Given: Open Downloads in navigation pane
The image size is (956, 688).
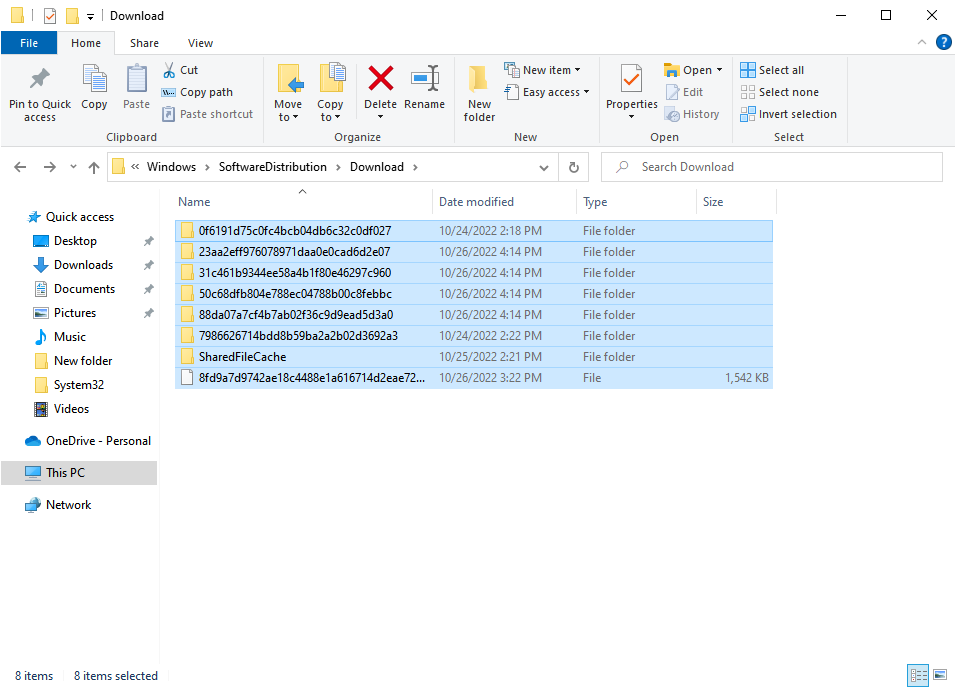Looking at the screenshot, I should (x=84, y=265).
